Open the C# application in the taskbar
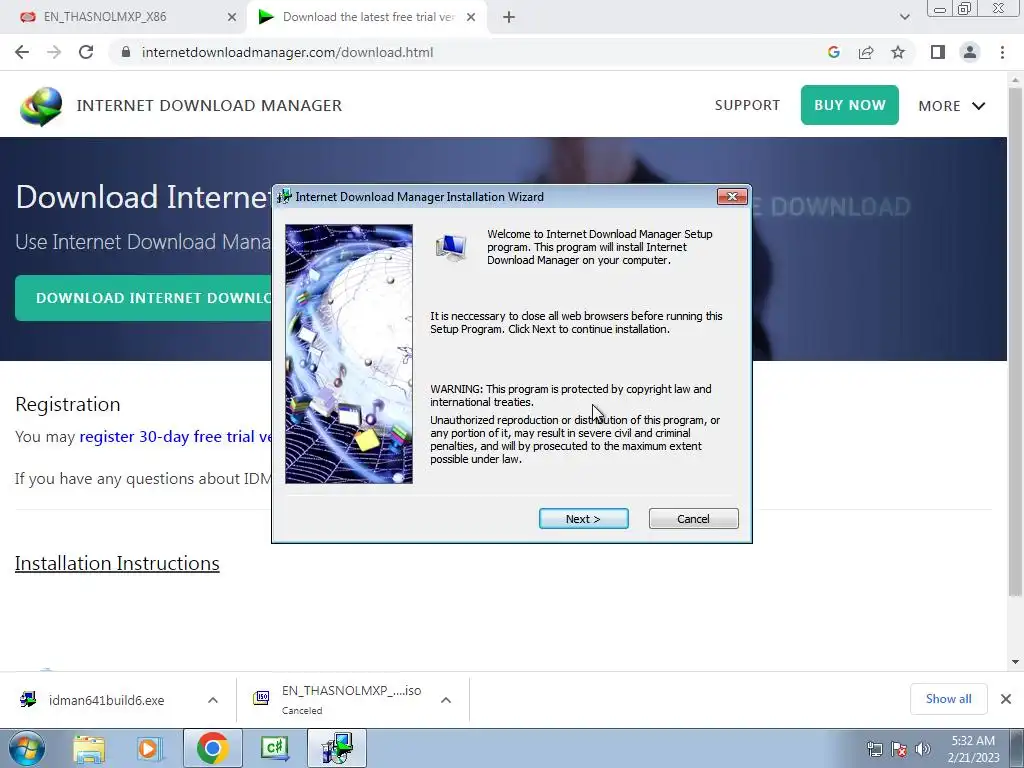 coord(275,748)
